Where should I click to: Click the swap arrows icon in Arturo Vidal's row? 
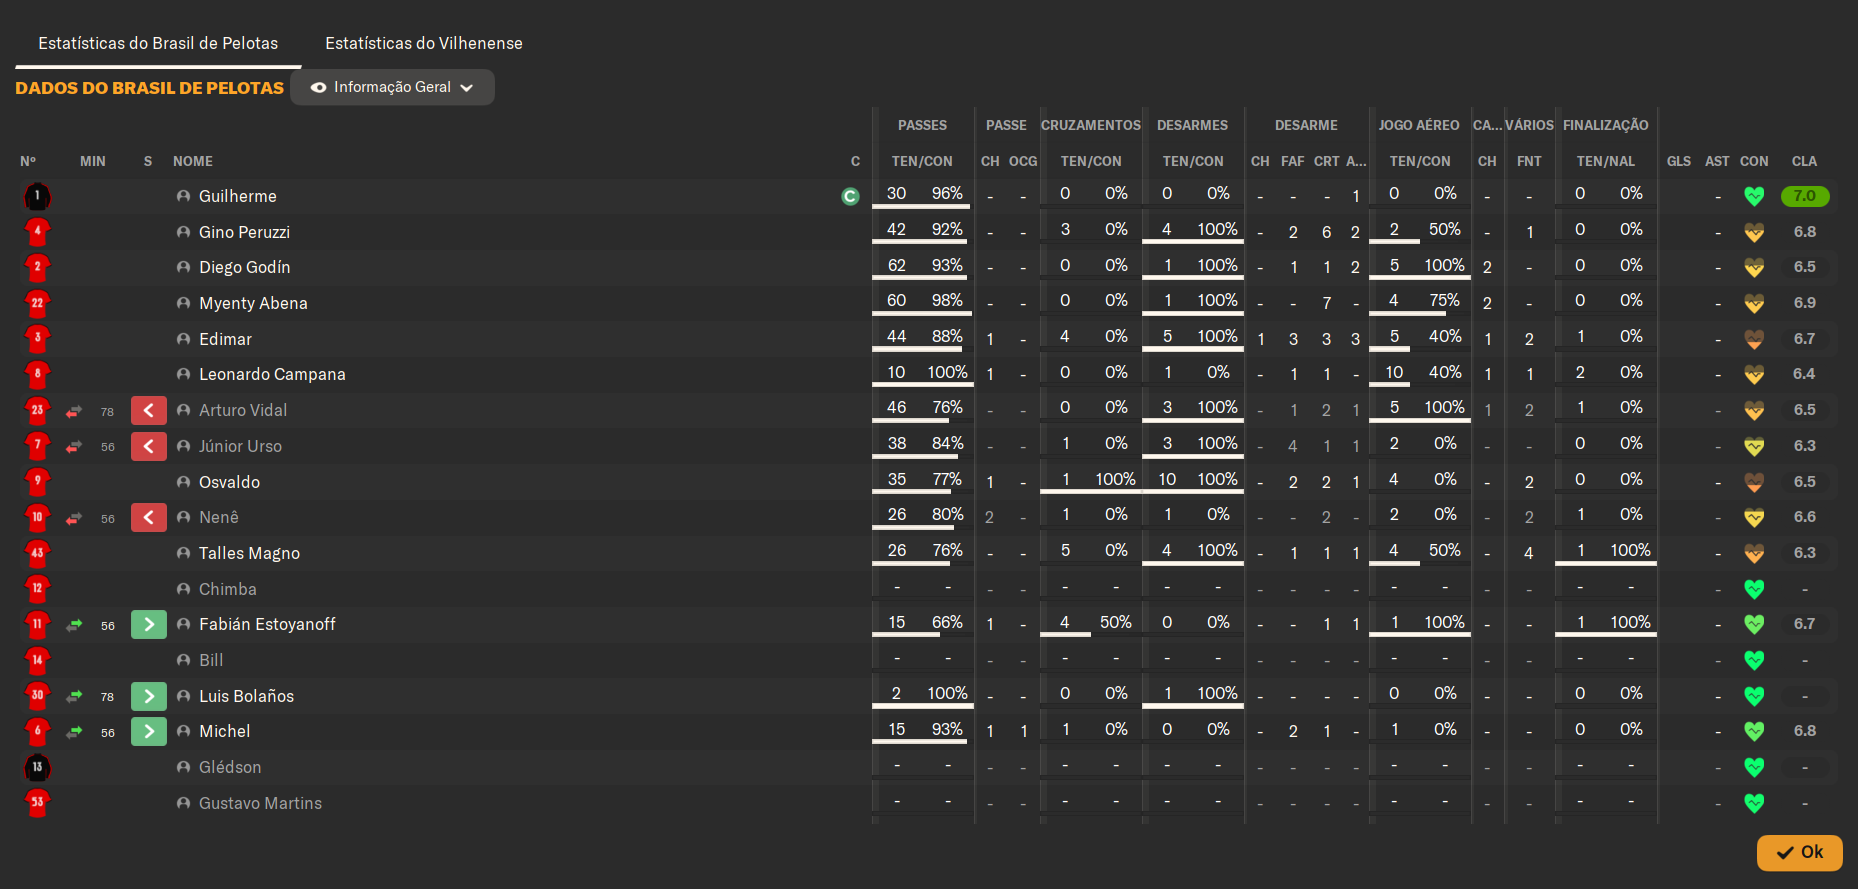pyautogui.click(x=74, y=411)
